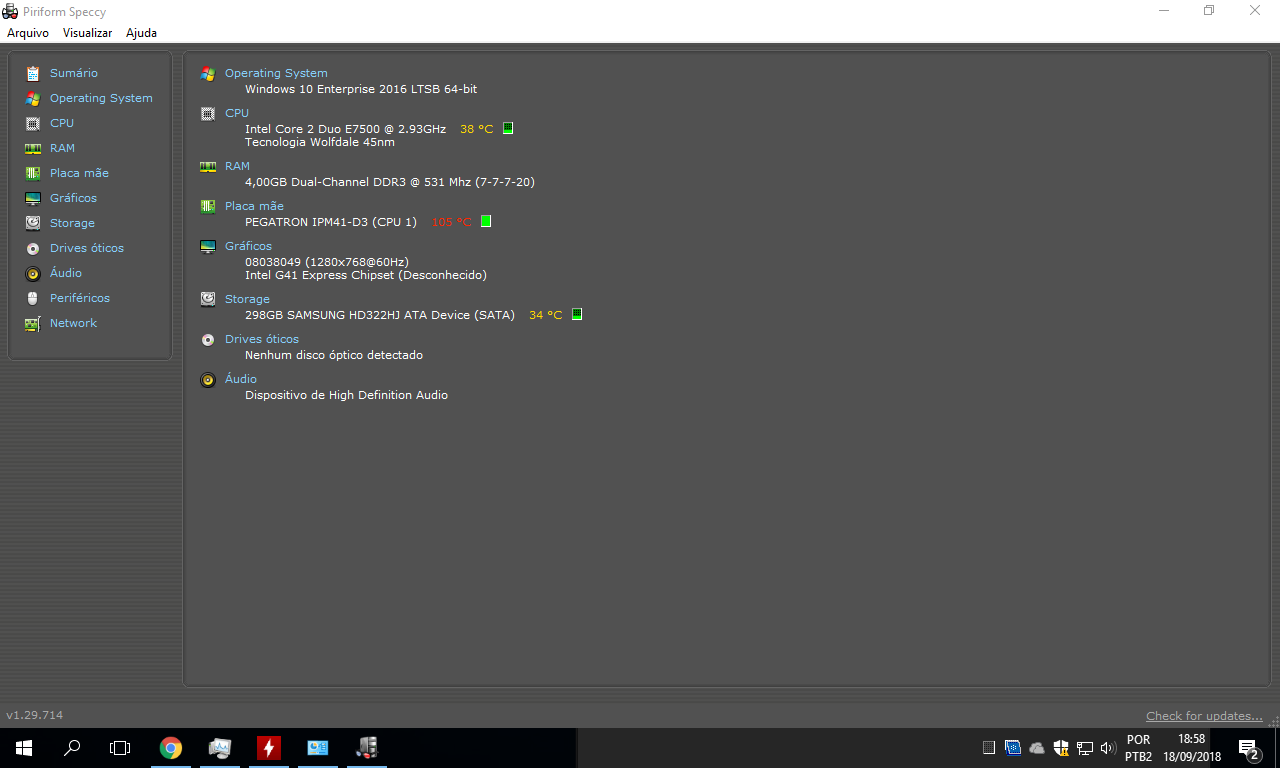Click the Storage drive icon in summary
Viewport: 1280px width, 768px height.
208,299
